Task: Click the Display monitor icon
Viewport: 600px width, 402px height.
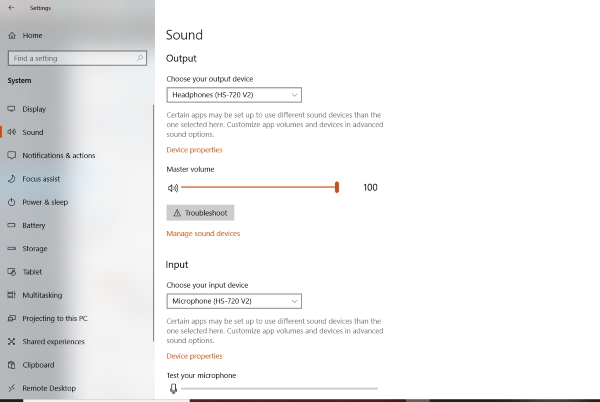Action: [x=11, y=109]
